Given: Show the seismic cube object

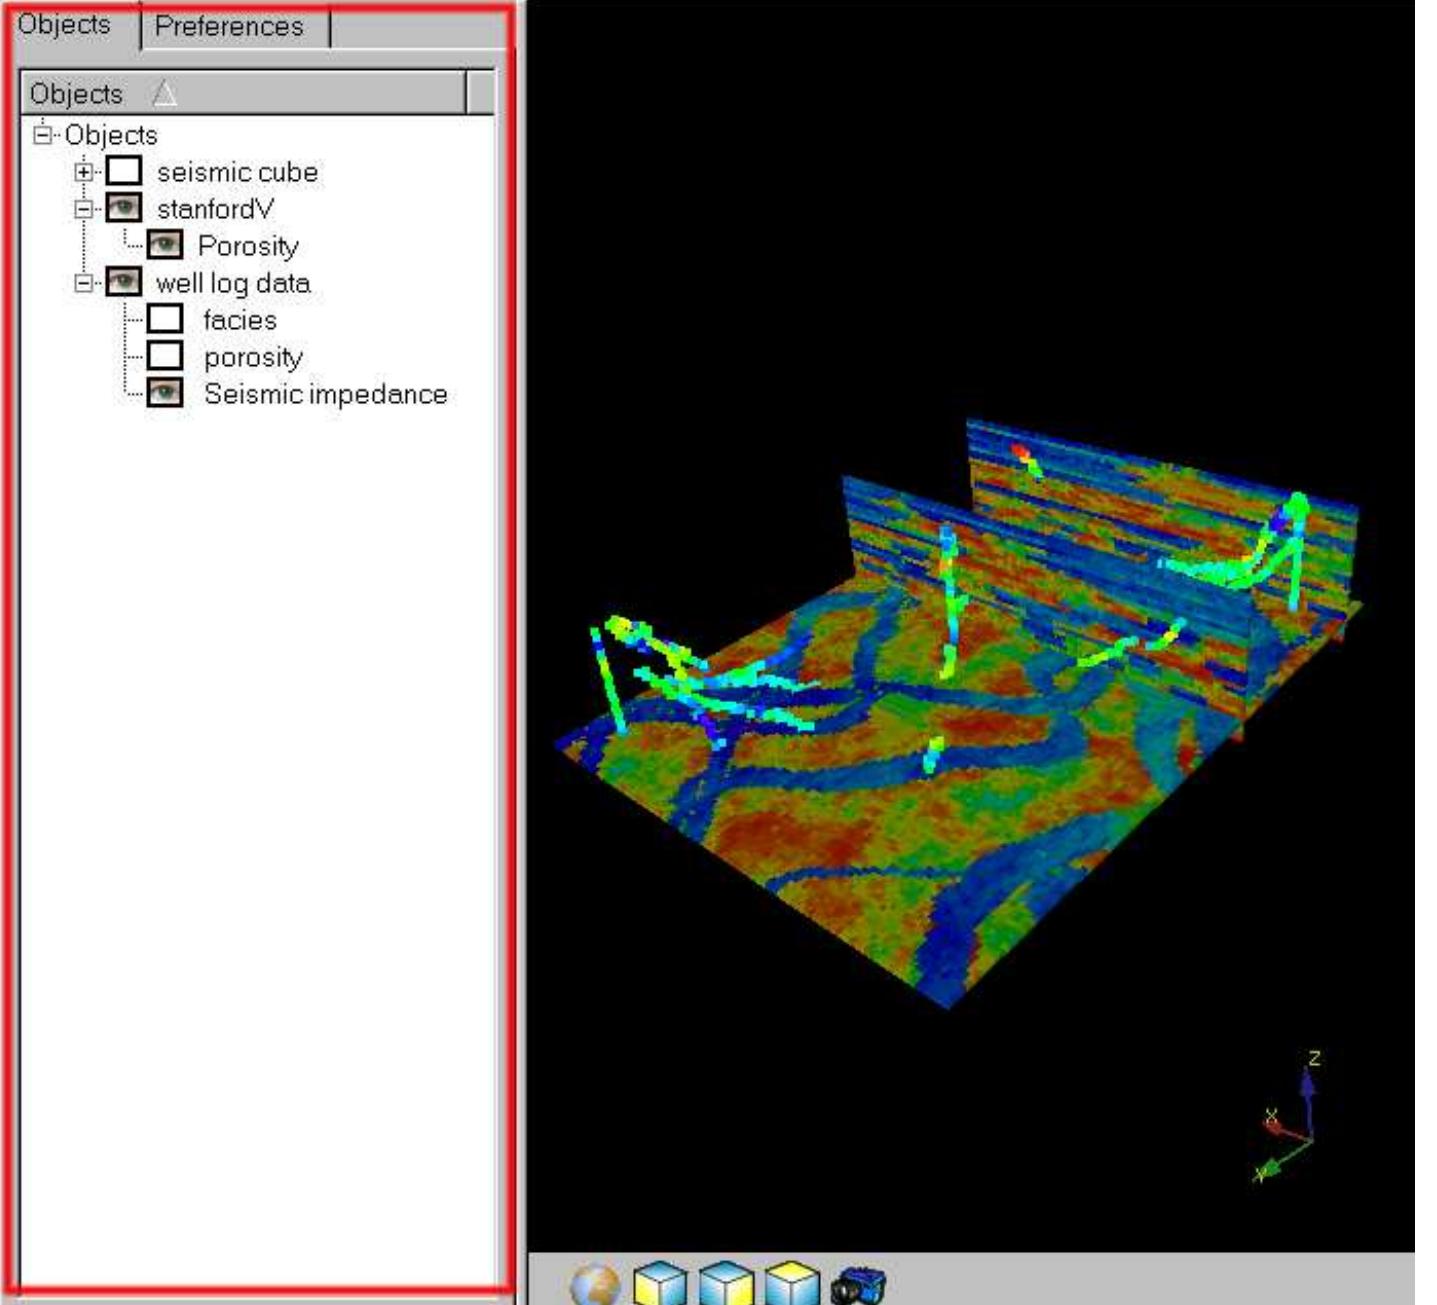Looking at the screenshot, I should click(124, 172).
